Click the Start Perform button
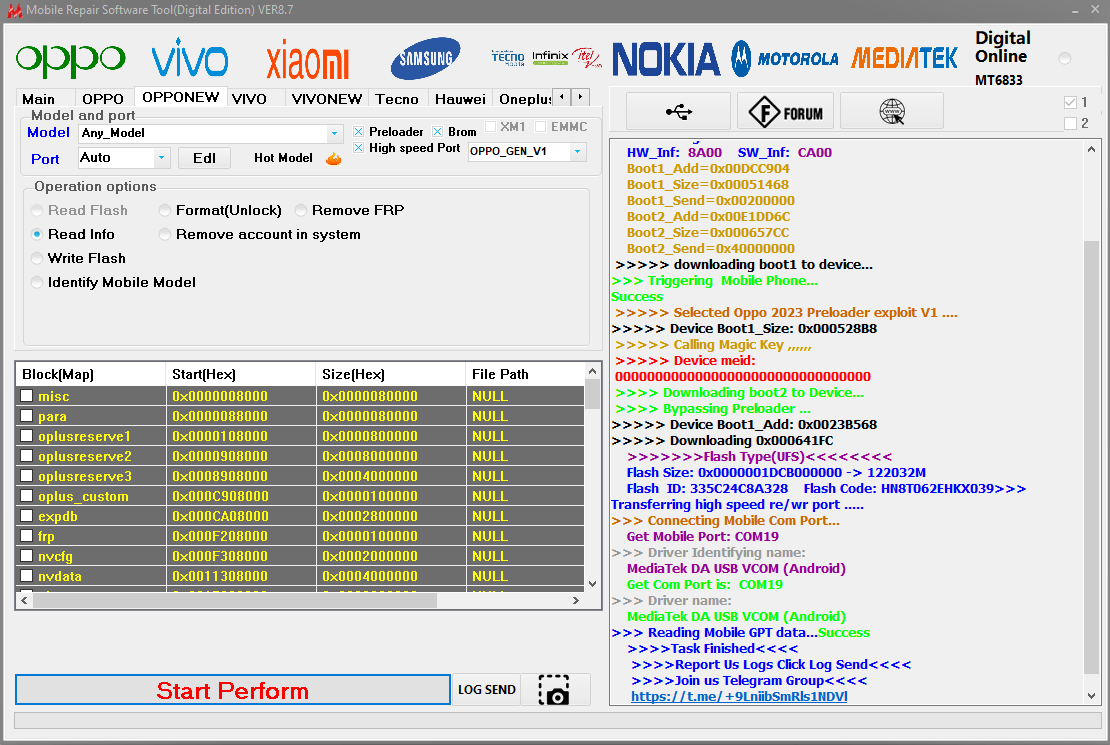 pos(233,690)
